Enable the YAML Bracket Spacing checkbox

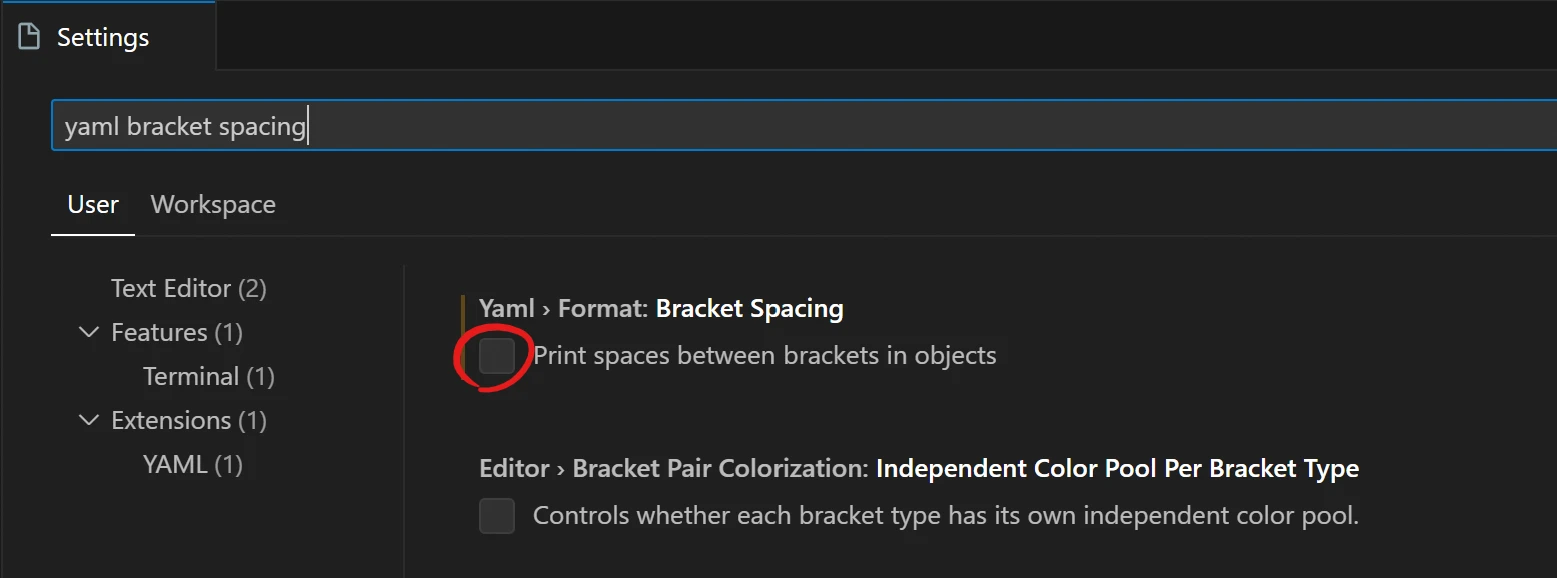coord(497,356)
